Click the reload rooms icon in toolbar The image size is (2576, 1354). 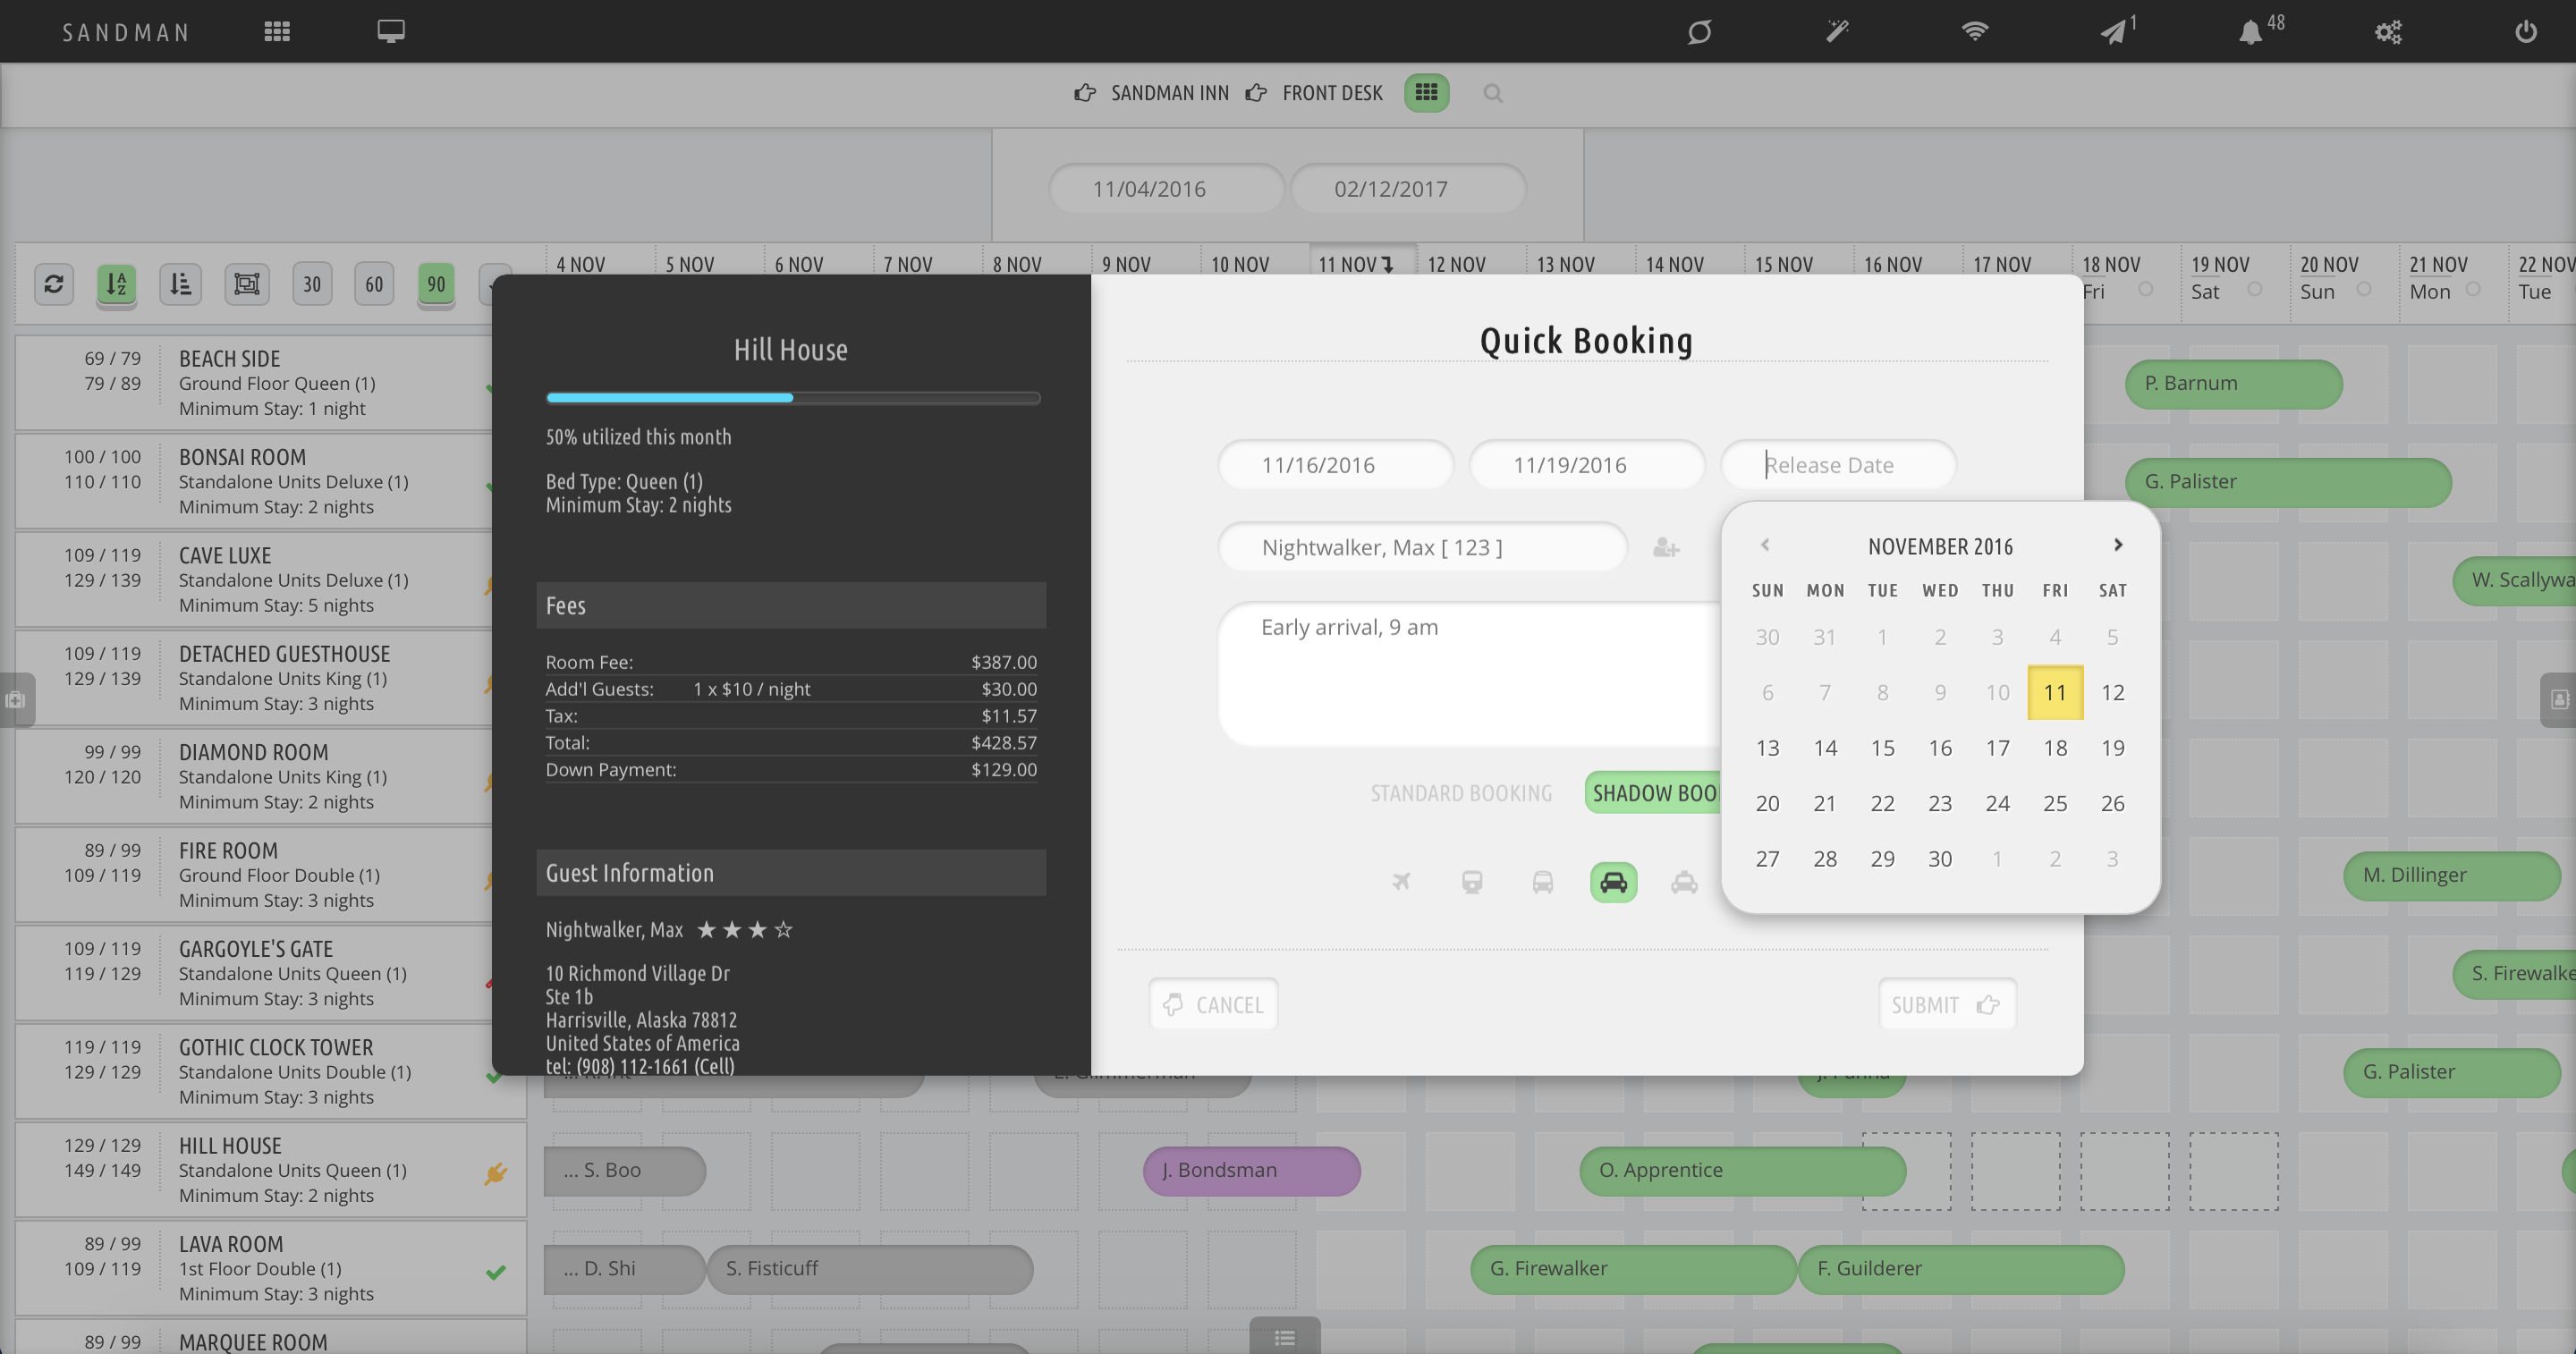point(54,284)
